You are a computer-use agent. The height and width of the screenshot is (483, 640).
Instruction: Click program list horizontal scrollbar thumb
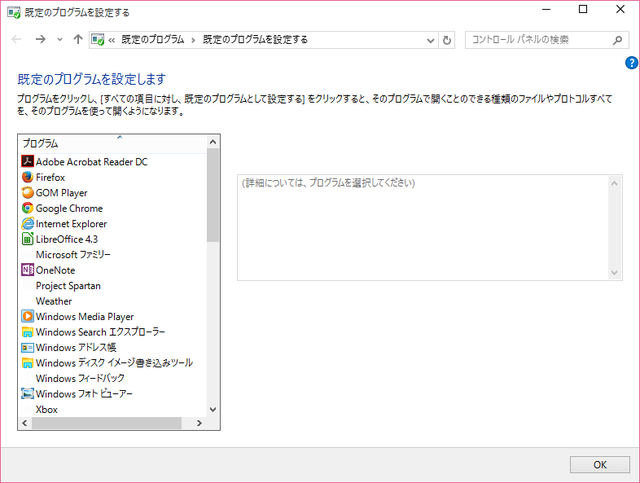tap(107, 423)
